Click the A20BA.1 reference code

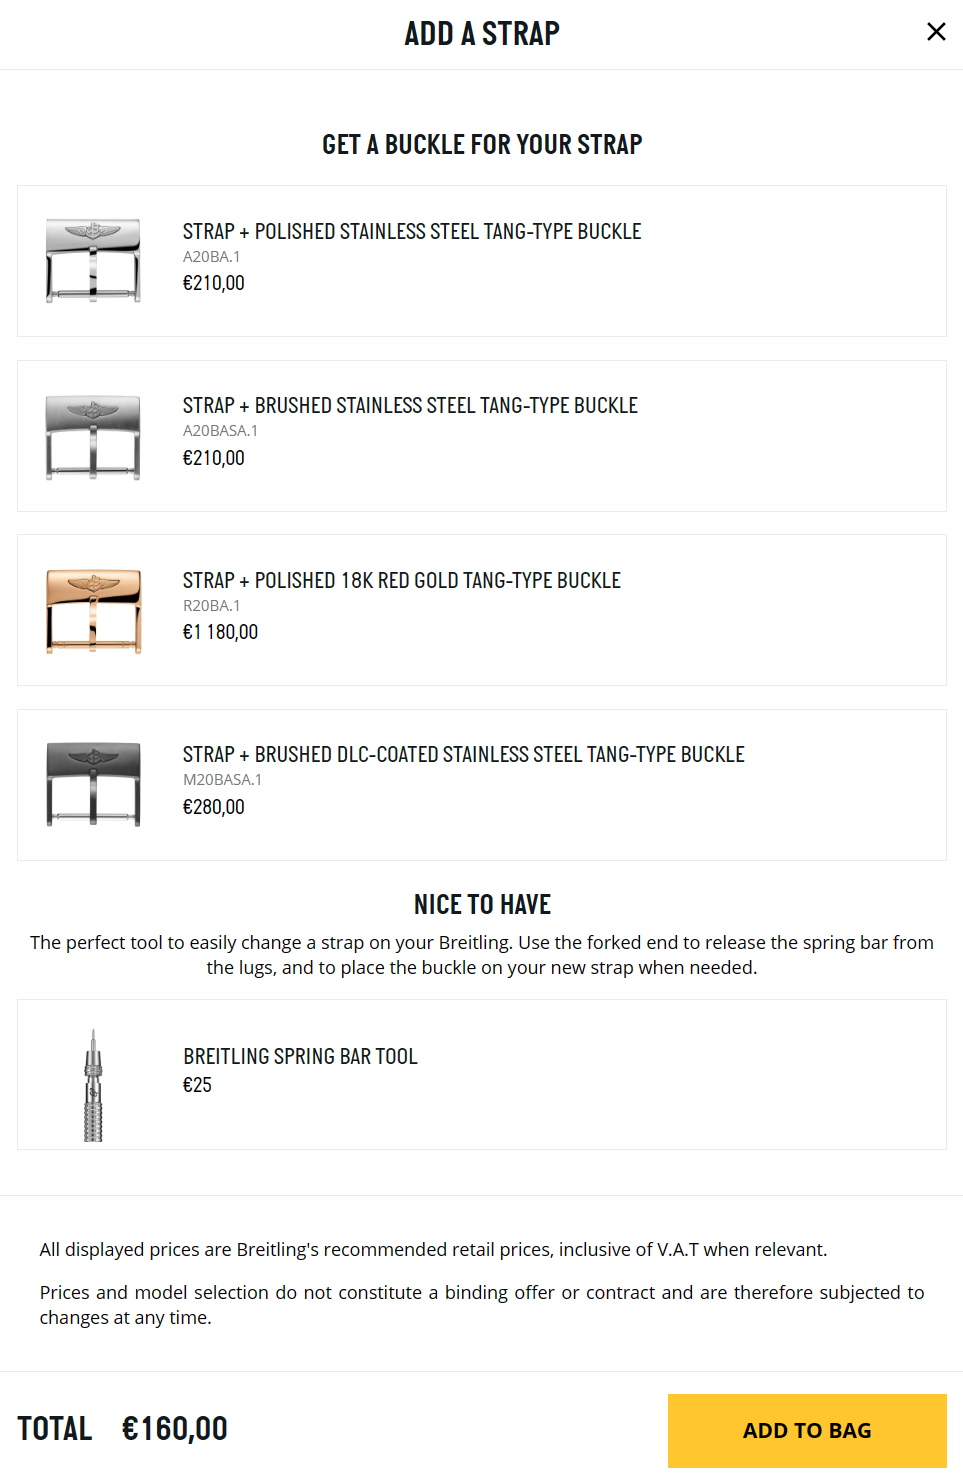(x=211, y=257)
